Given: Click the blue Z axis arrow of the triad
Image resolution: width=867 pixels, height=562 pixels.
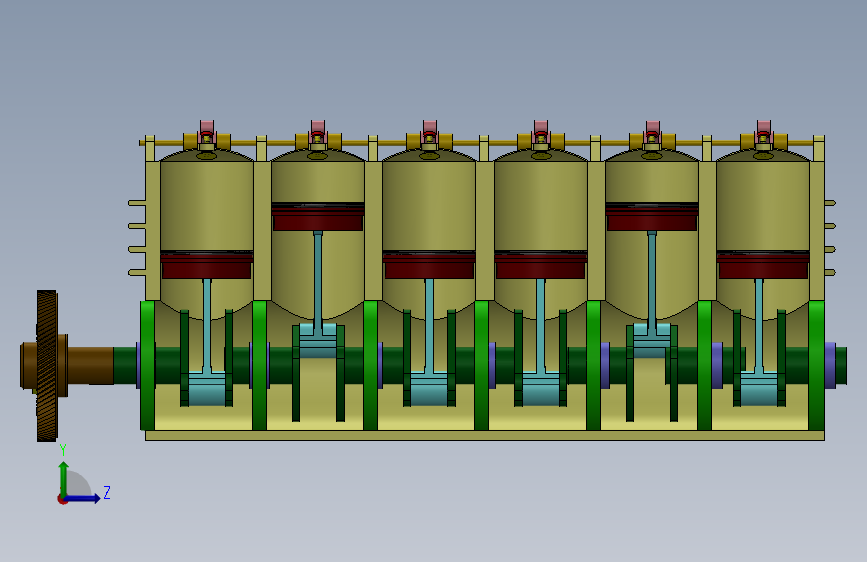Looking at the screenshot, I should [83, 498].
